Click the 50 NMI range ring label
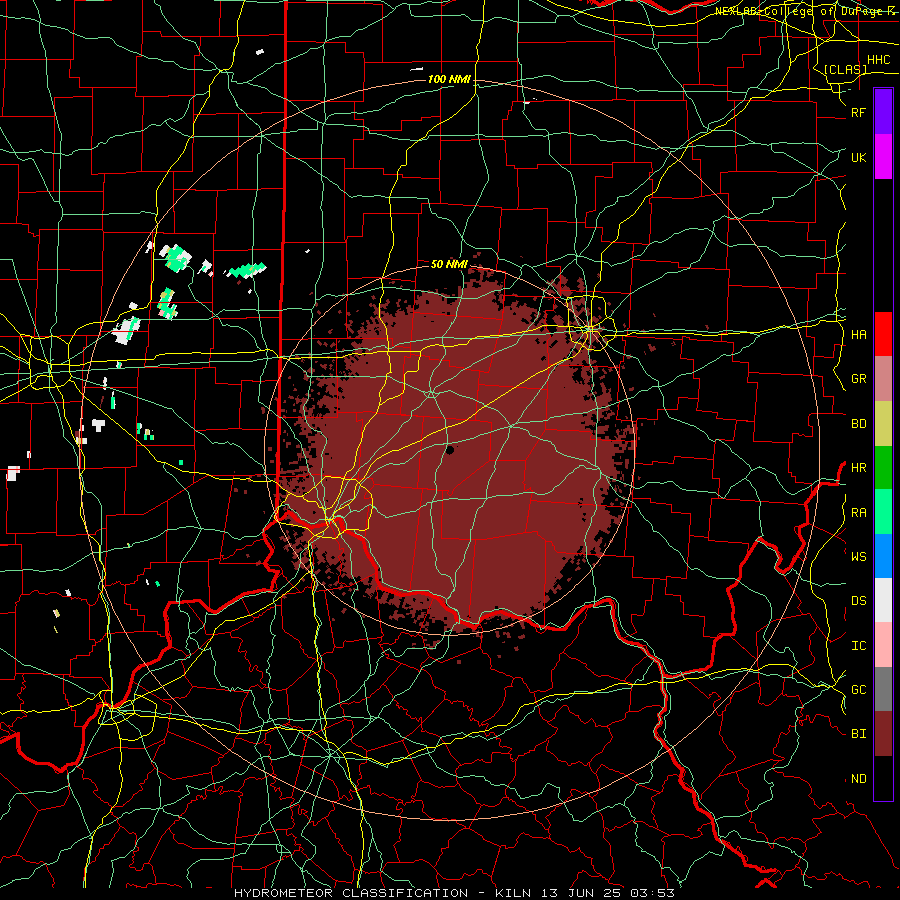Viewport: 900px width, 900px height. [449, 264]
